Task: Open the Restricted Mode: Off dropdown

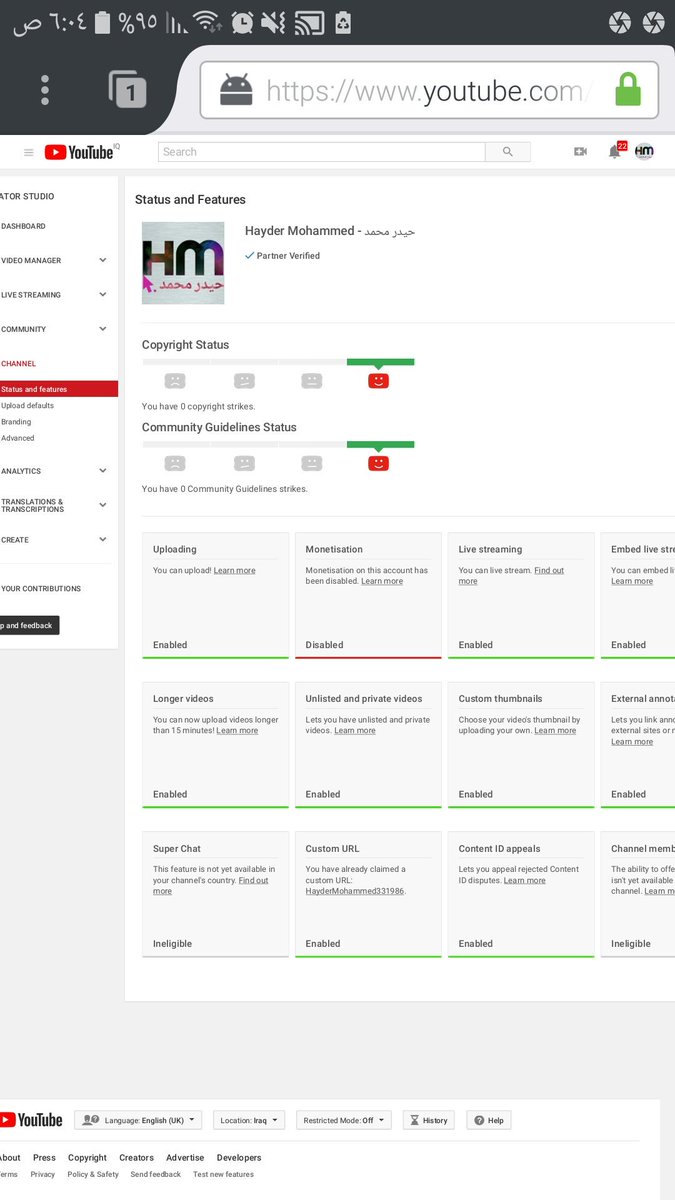Action: 344,1120
